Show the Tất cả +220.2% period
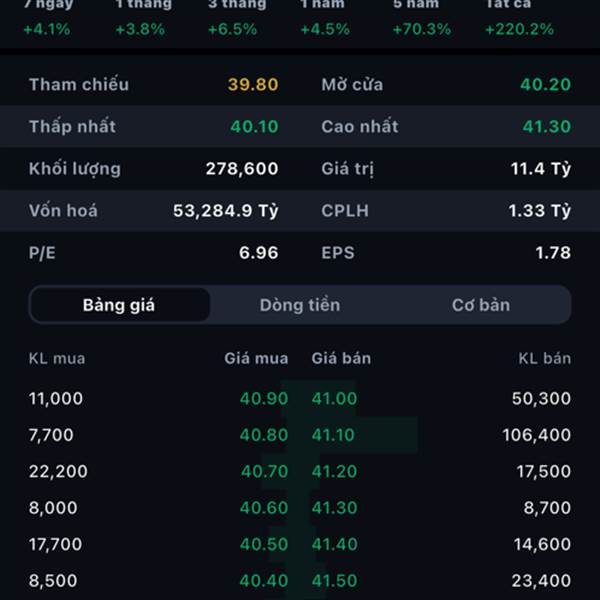600x600 pixels. click(519, 18)
